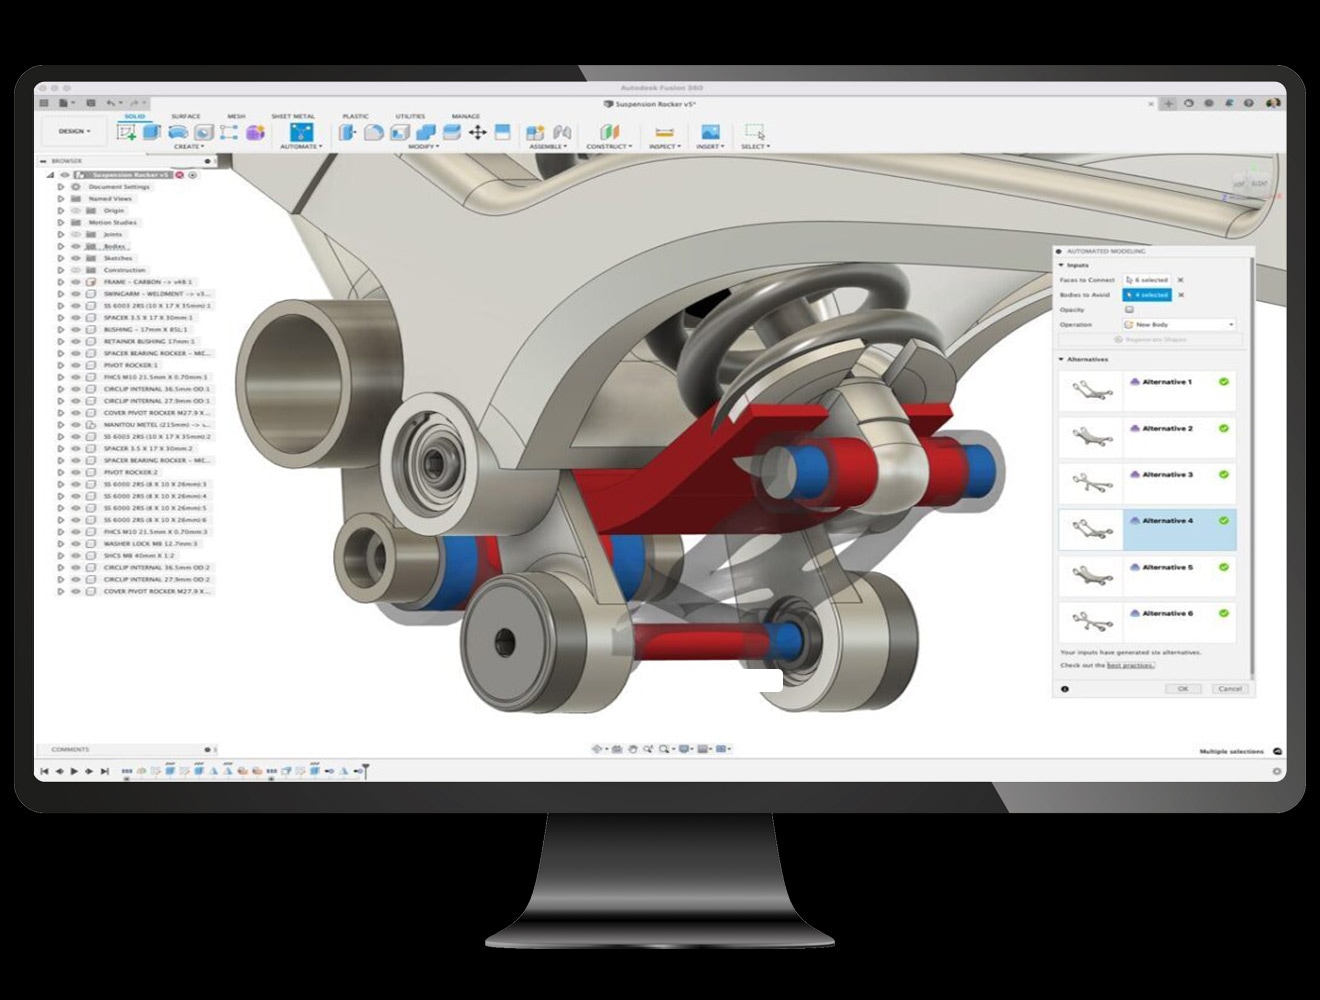Expand the SWINGARM - WELDMENT tree item

60,294
